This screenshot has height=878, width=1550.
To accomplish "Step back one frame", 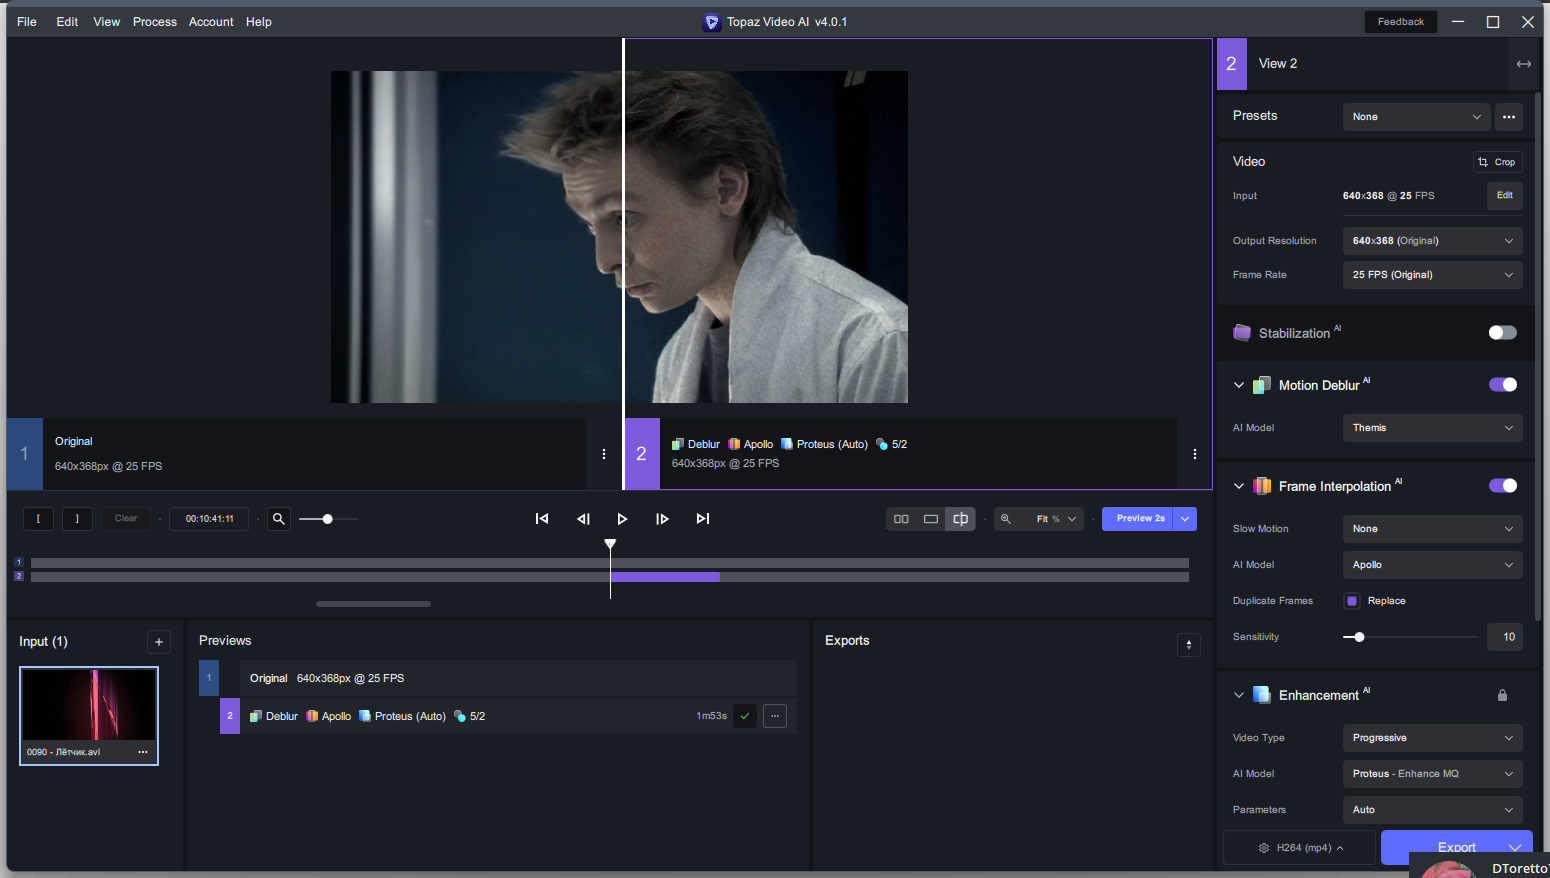I will 583,519.
